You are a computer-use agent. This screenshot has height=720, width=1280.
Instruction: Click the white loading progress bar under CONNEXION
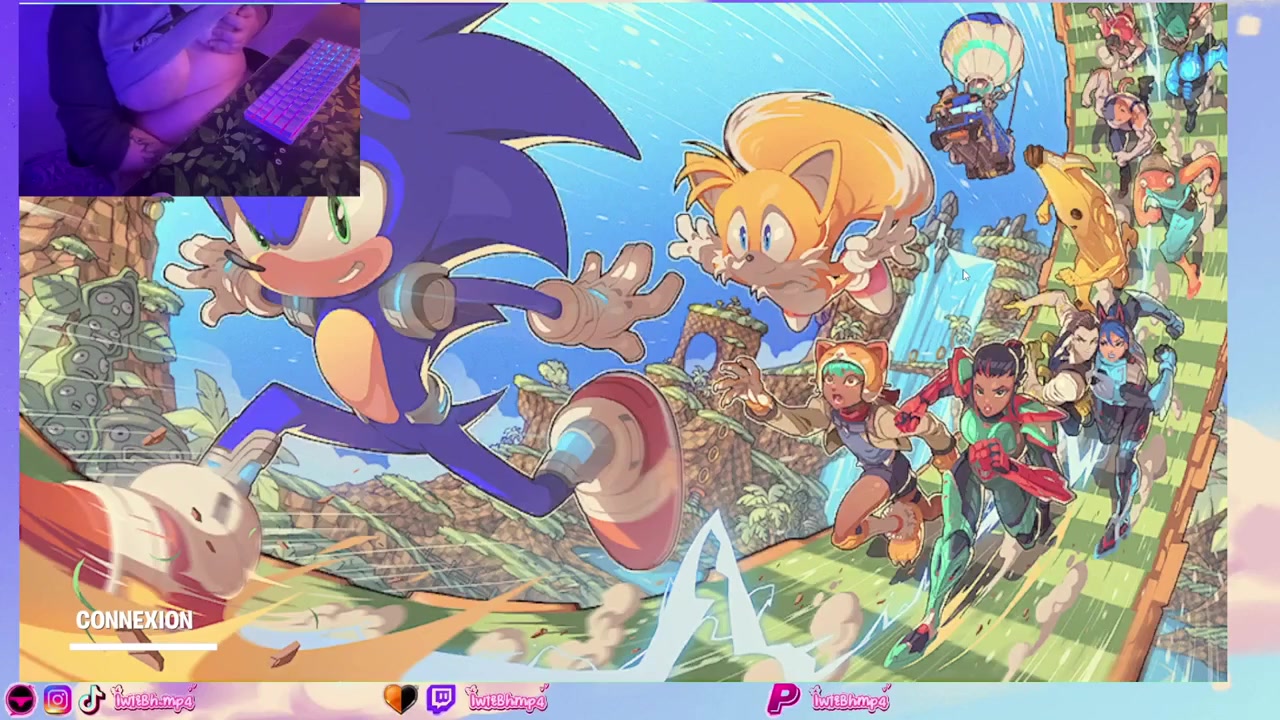[x=143, y=646]
